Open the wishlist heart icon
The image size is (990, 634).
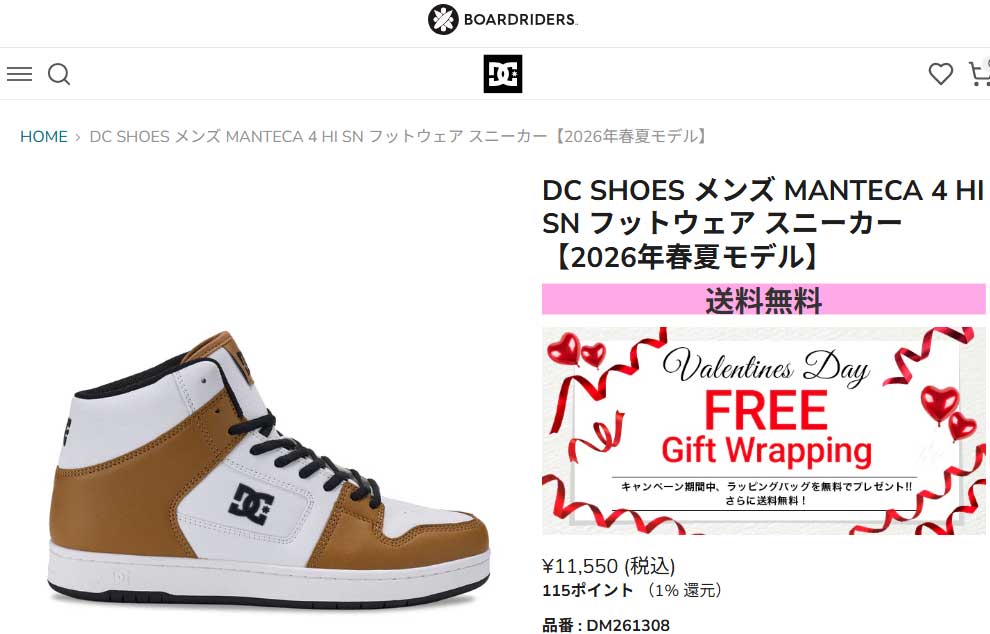pos(940,74)
